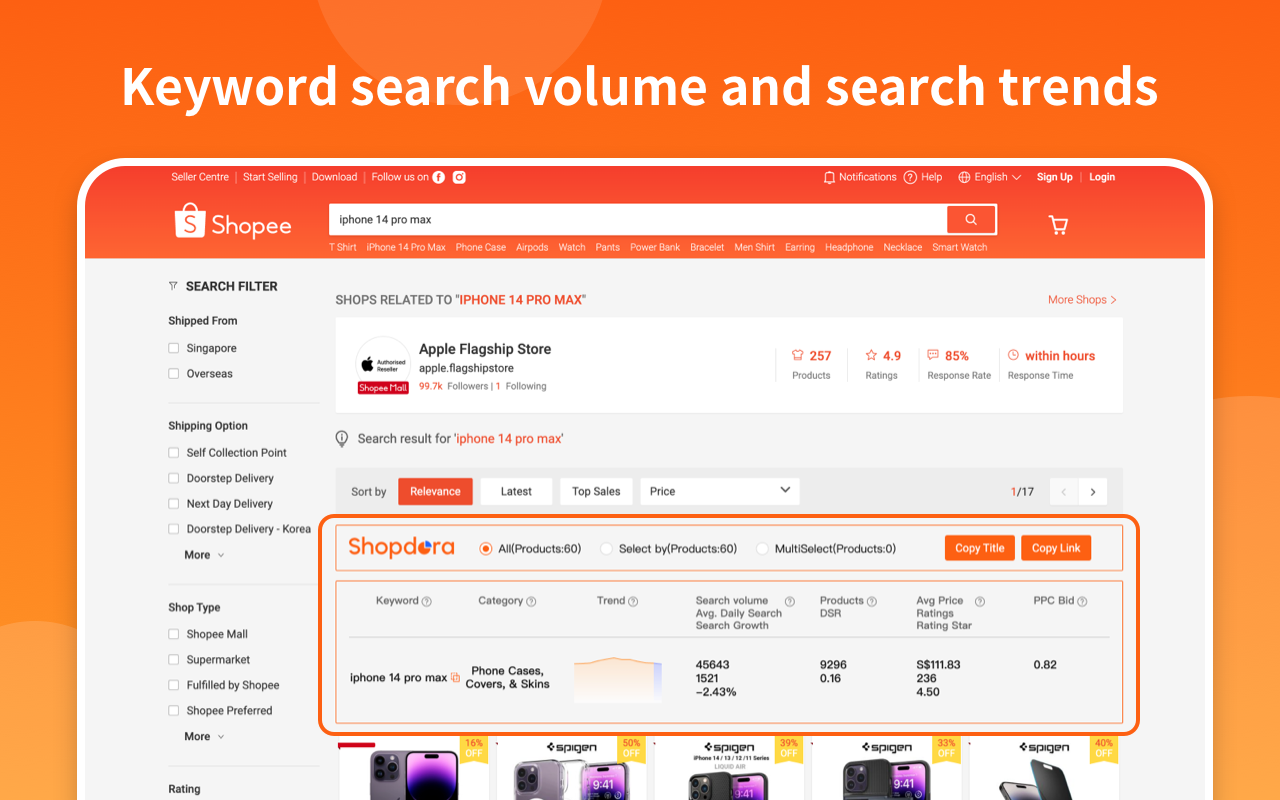Expand More under Shipping Option
1280x800 pixels.
click(197, 554)
